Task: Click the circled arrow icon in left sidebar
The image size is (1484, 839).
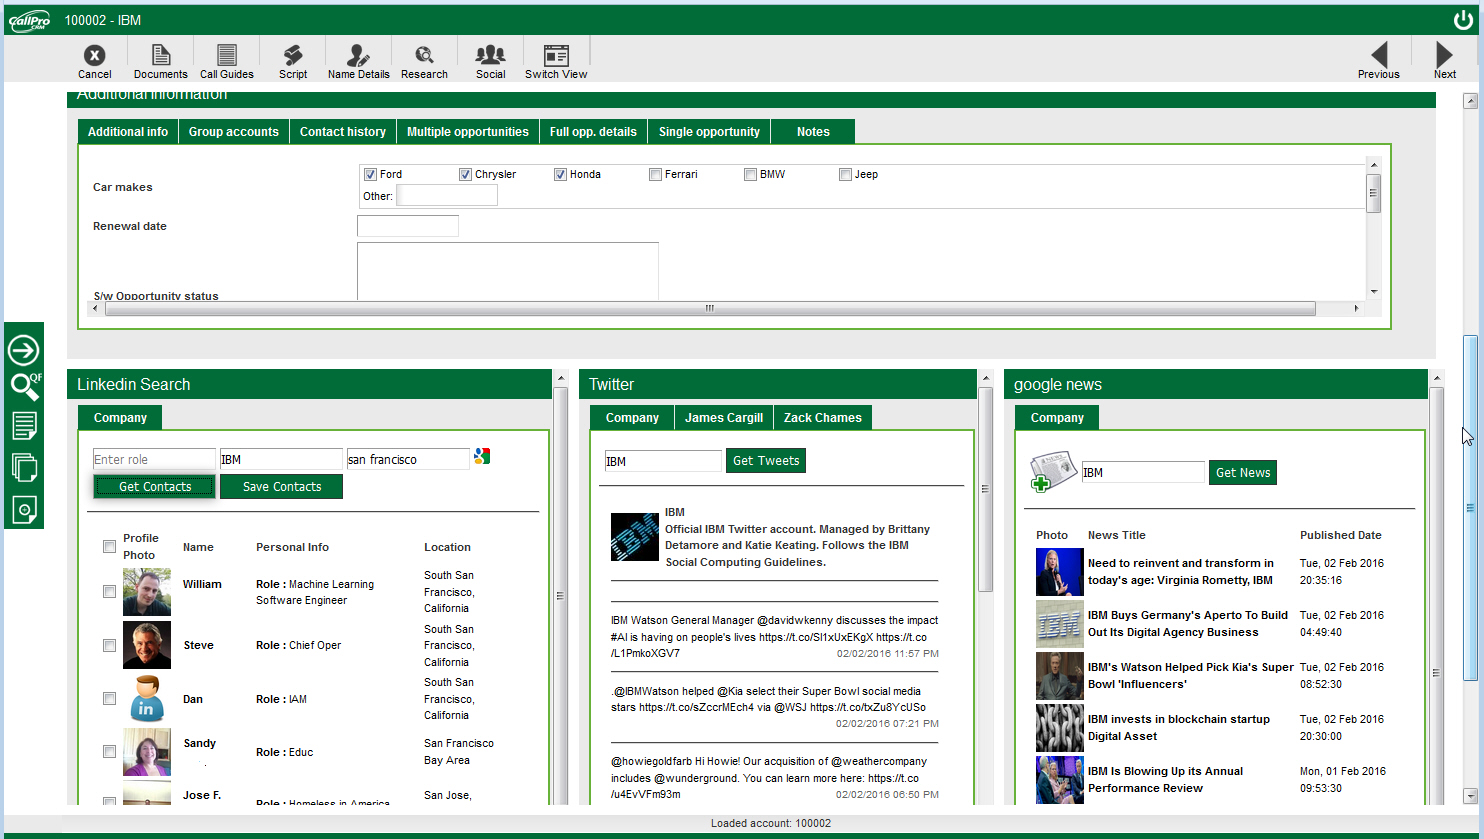Action: click(x=24, y=350)
